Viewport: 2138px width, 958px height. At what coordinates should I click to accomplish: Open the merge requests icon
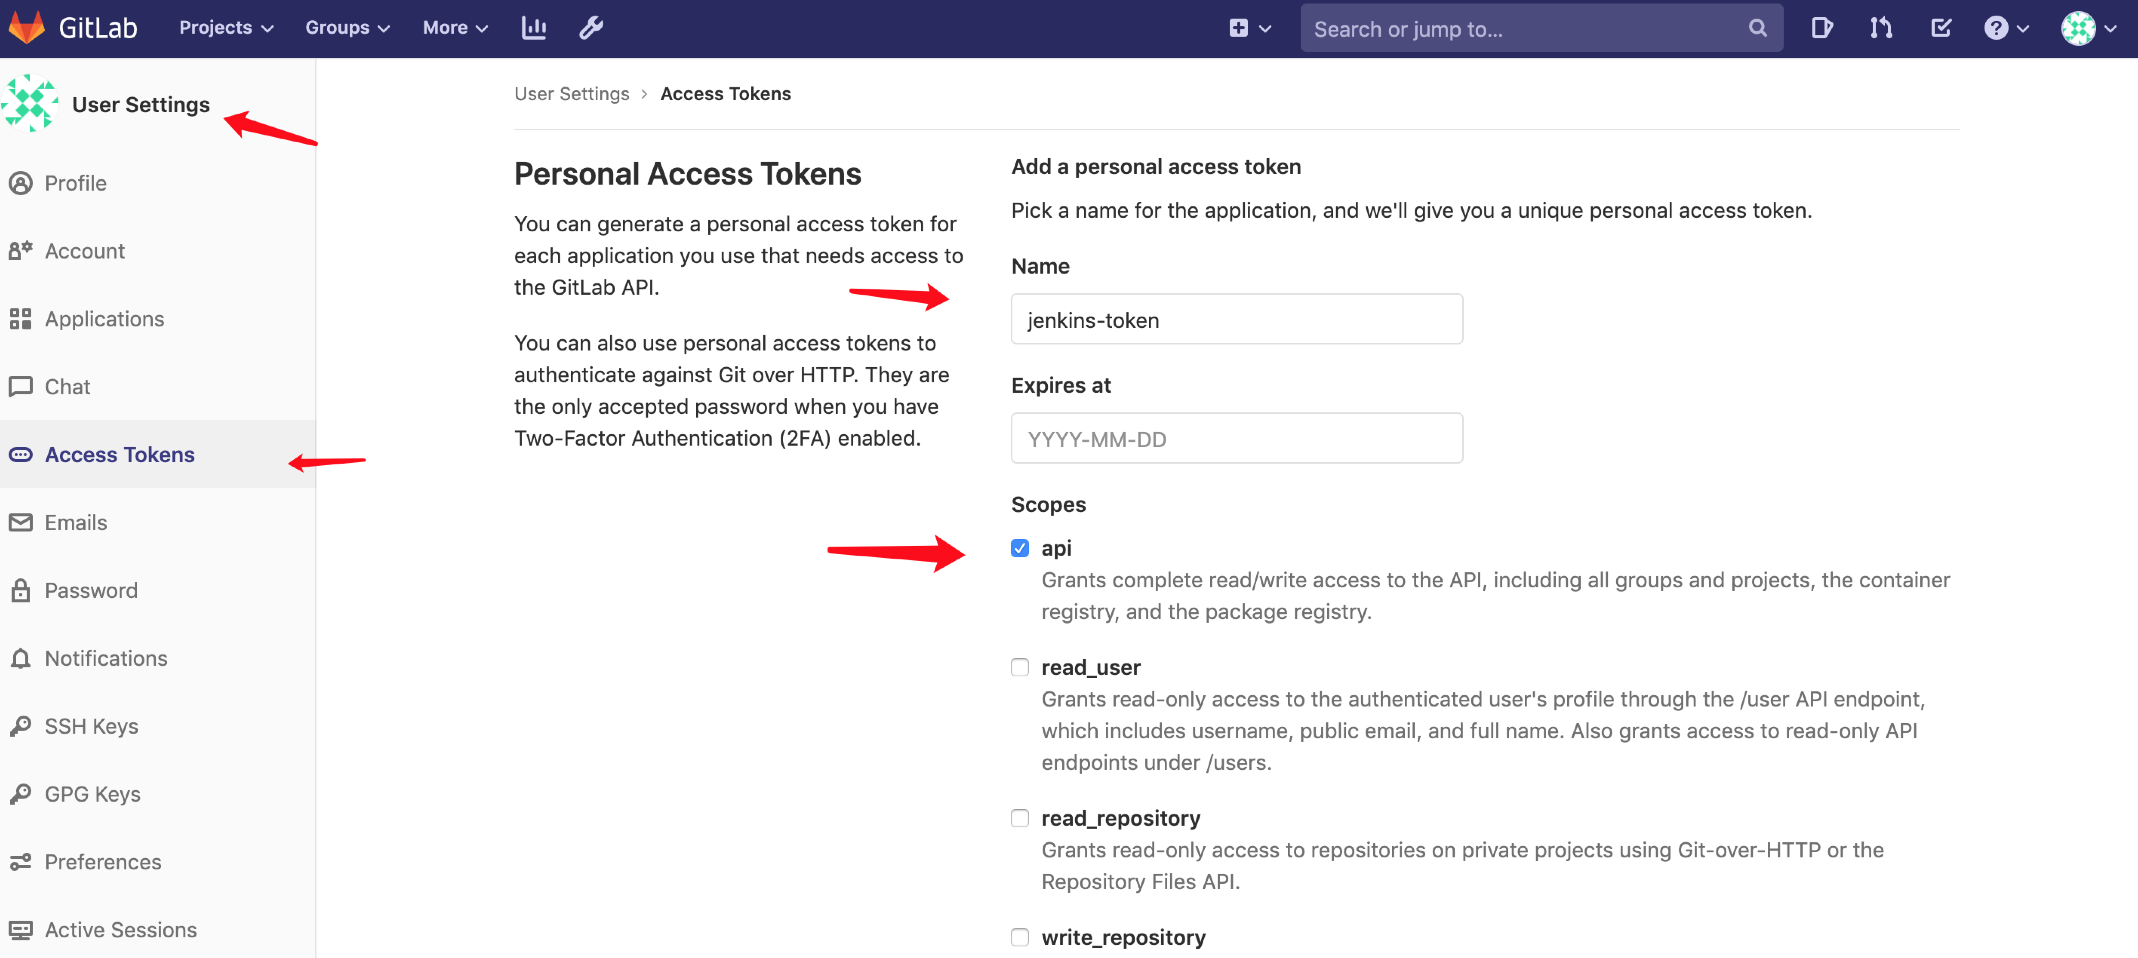(1881, 28)
